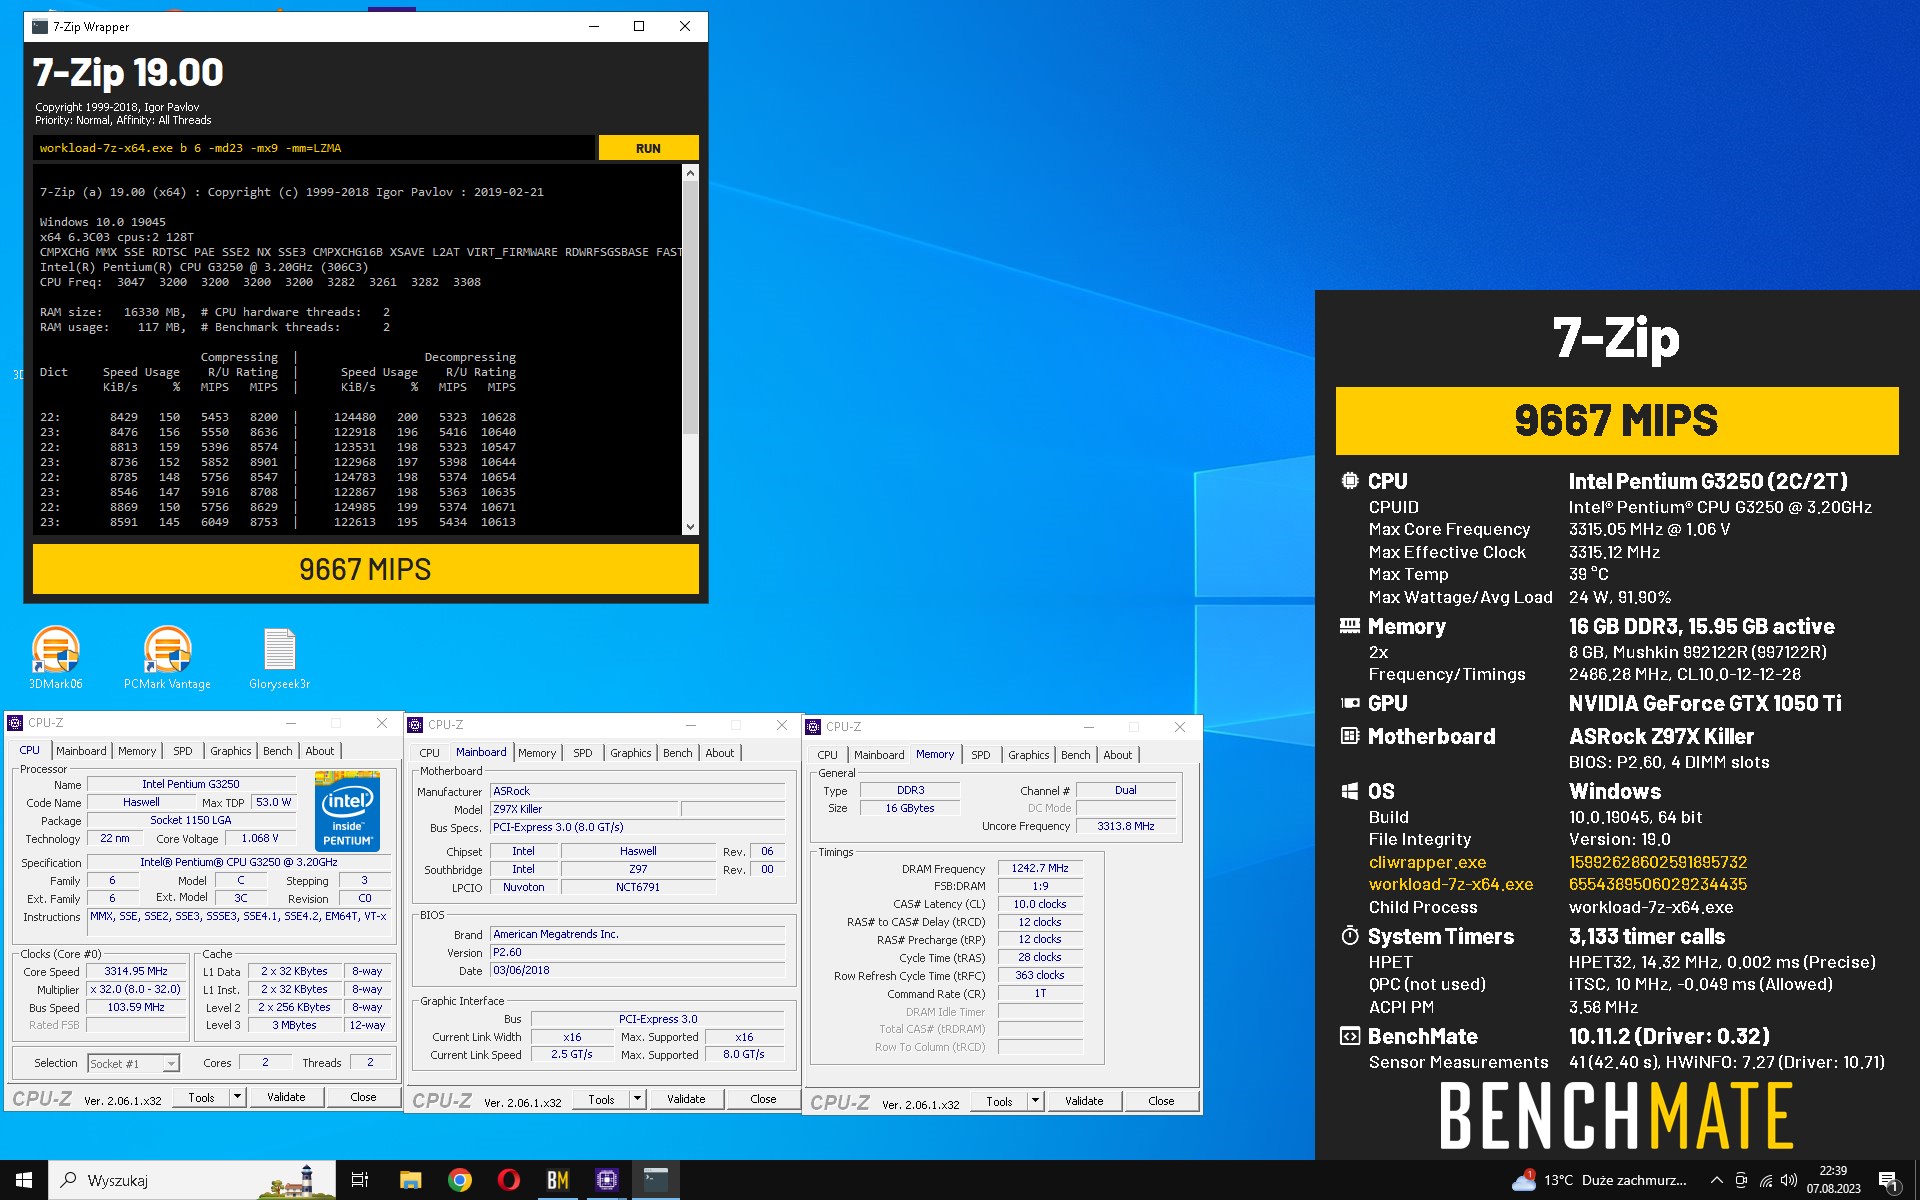Open the 7-Zip Wrapper taskbar icon
This screenshot has width=1920, height=1200.
coord(656,1180)
